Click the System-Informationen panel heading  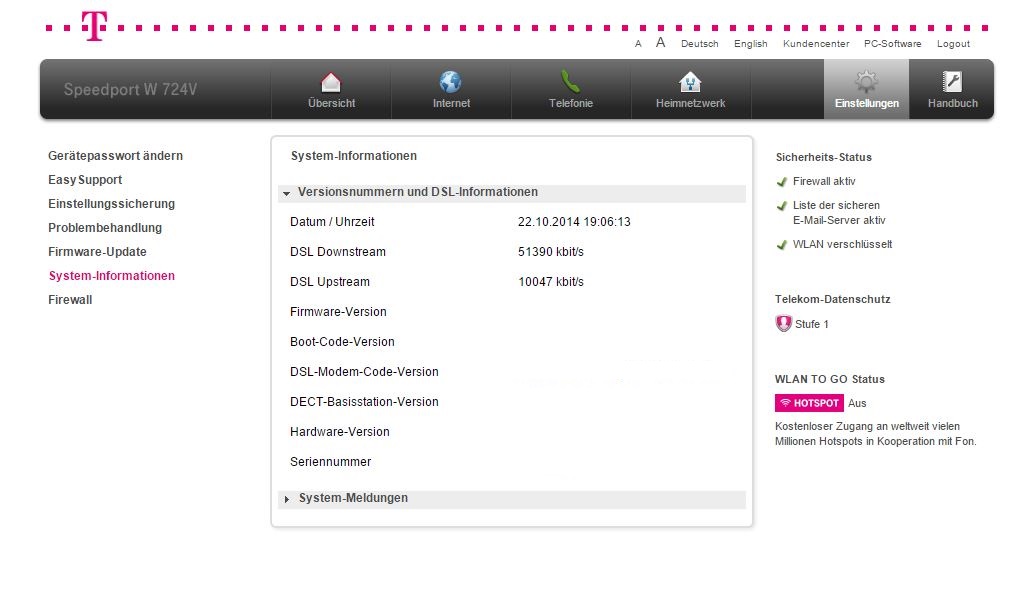click(x=353, y=156)
